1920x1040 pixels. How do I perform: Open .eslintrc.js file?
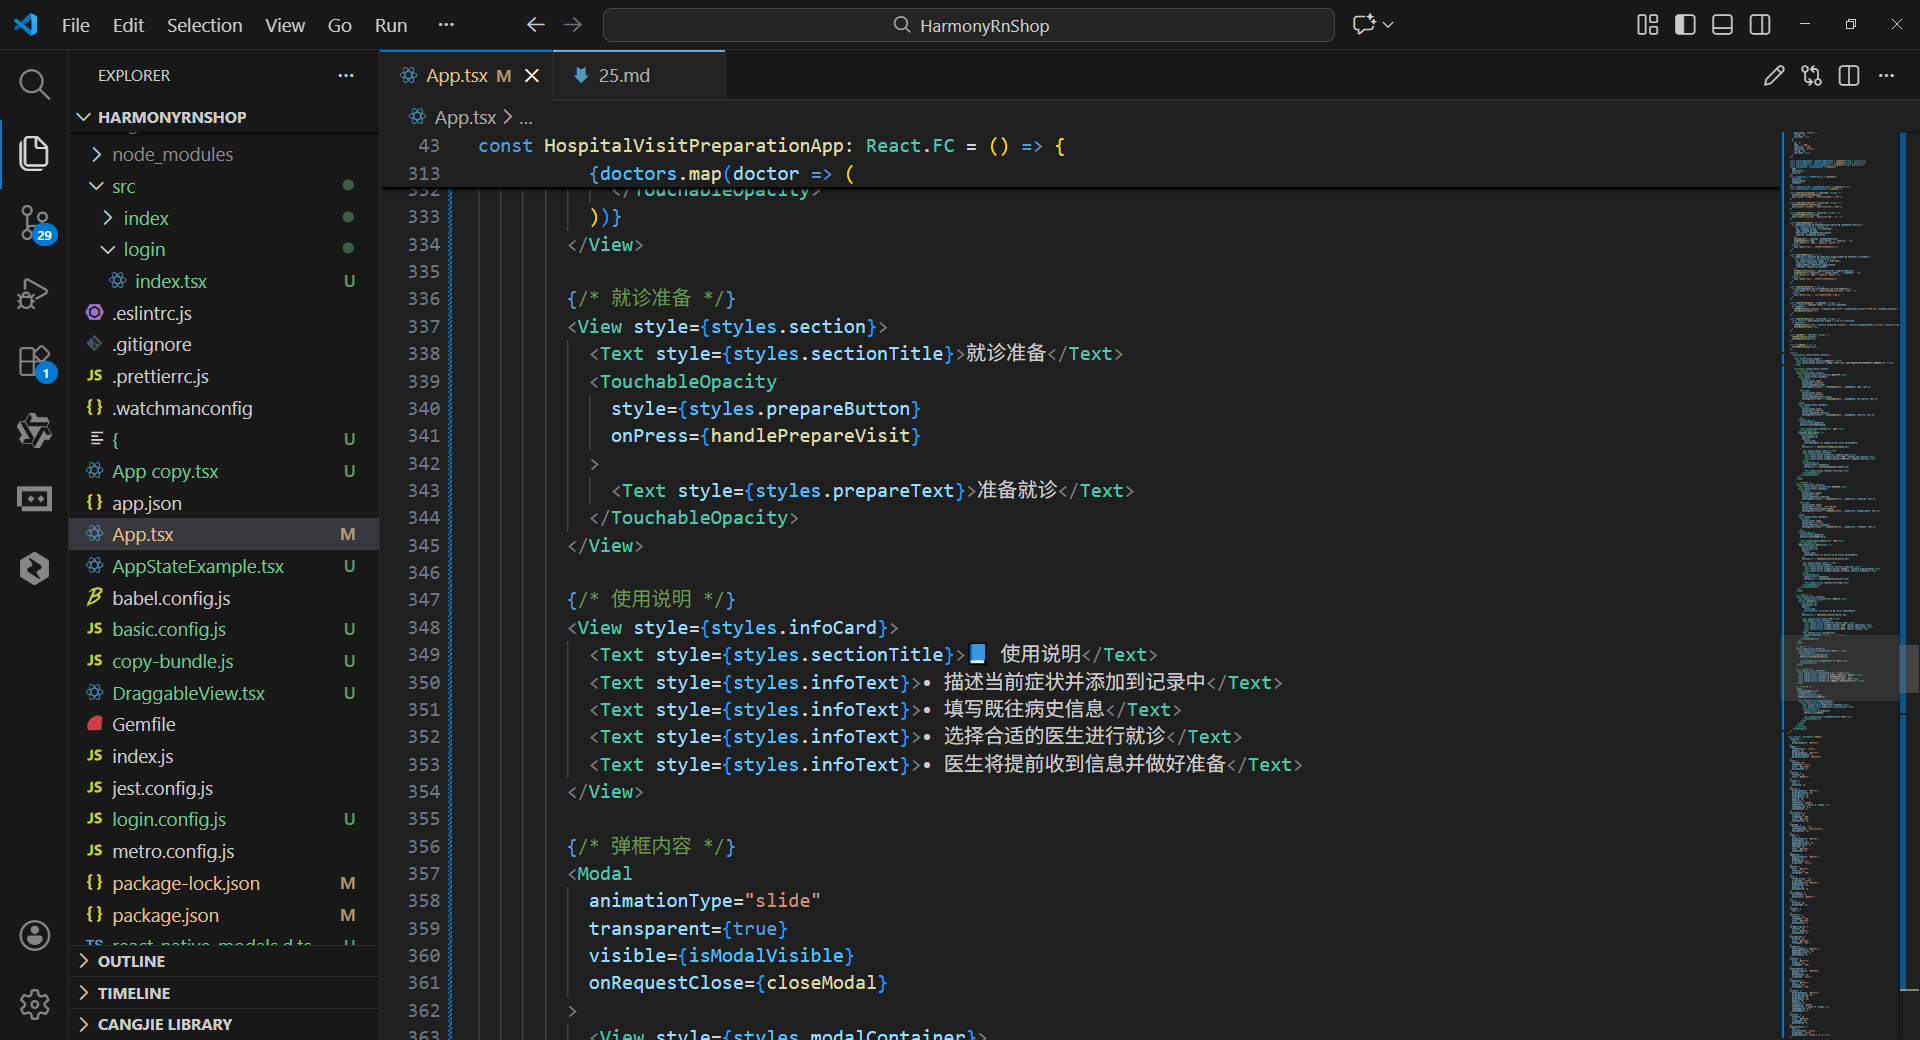pos(224,314)
